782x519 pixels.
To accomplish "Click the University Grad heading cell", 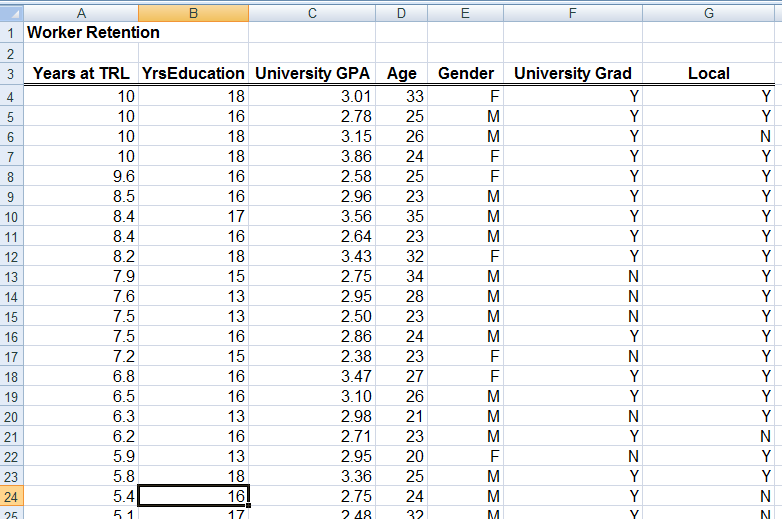I will point(573,74).
